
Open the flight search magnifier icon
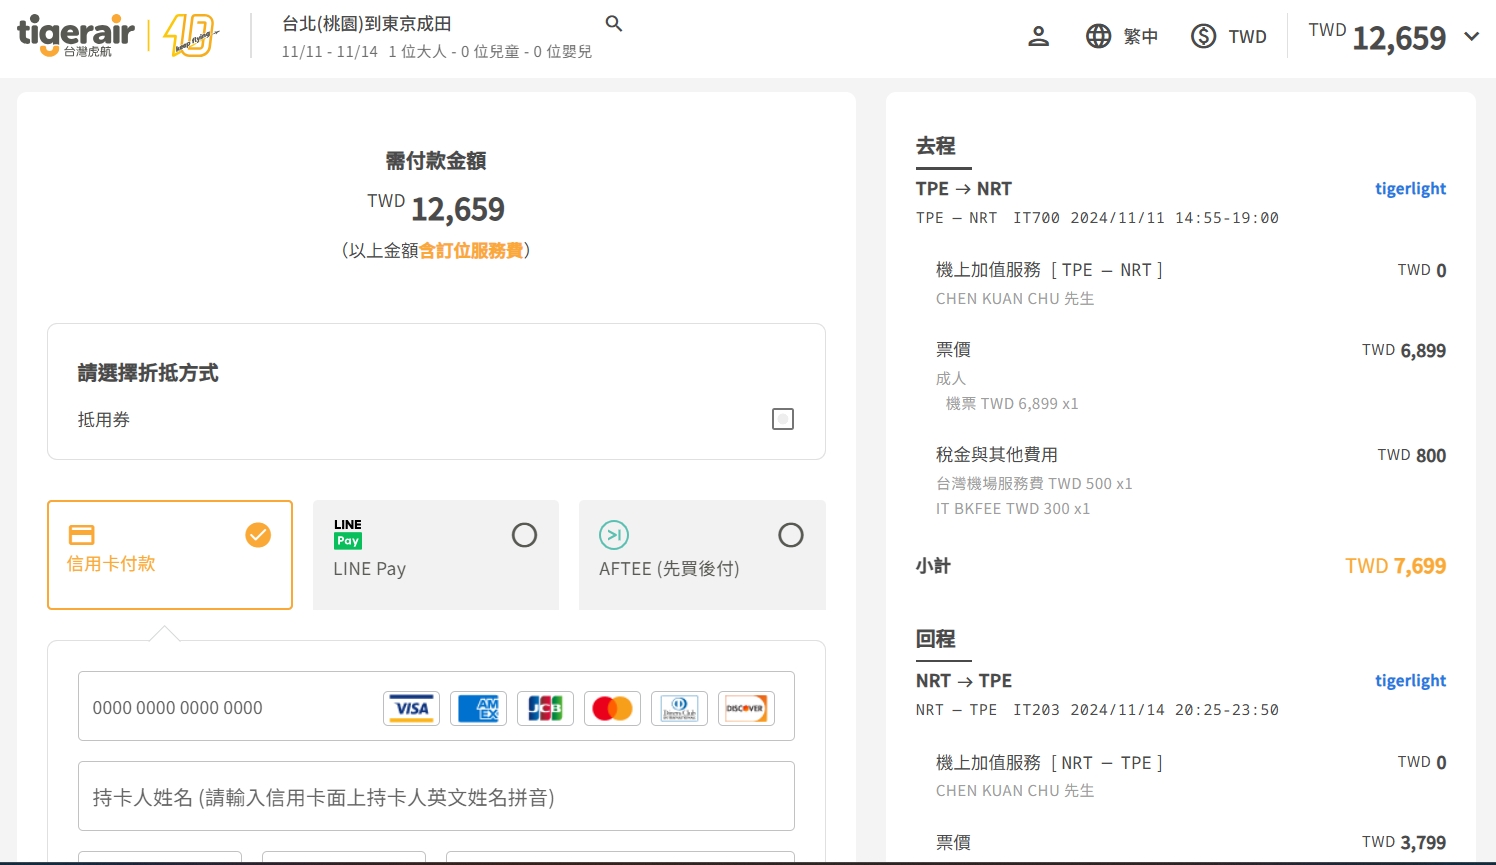click(x=614, y=23)
